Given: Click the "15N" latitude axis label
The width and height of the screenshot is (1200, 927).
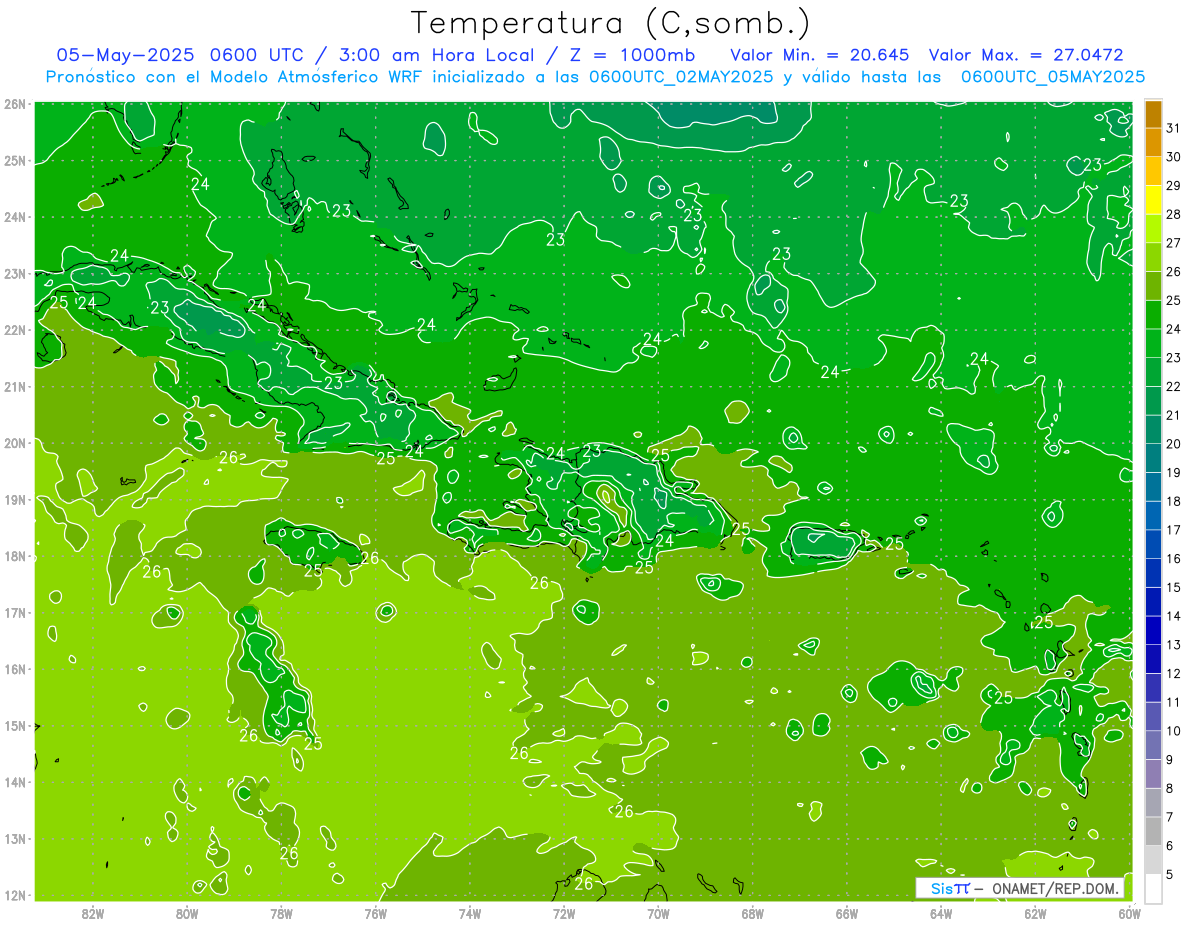Looking at the screenshot, I should (15, 726).
